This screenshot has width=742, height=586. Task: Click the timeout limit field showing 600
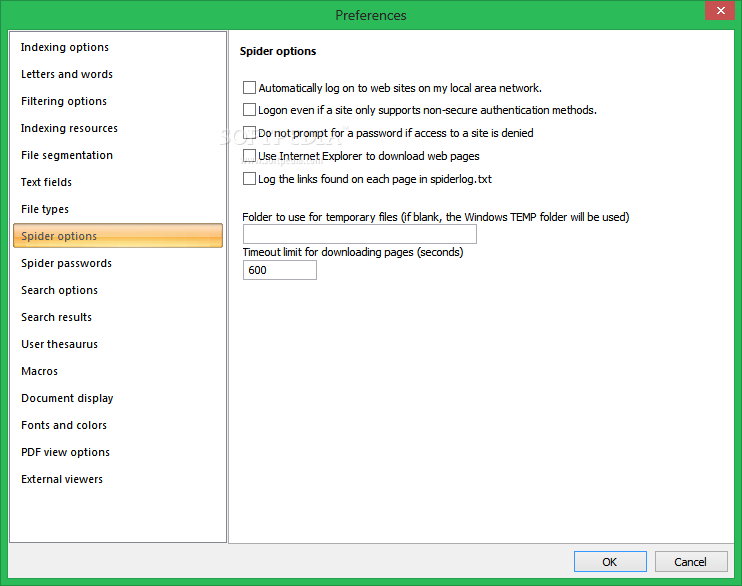[280, 270]
